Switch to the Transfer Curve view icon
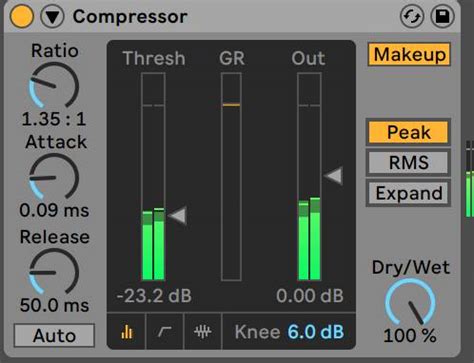The image size is (474, 363). tap(165, 332)
